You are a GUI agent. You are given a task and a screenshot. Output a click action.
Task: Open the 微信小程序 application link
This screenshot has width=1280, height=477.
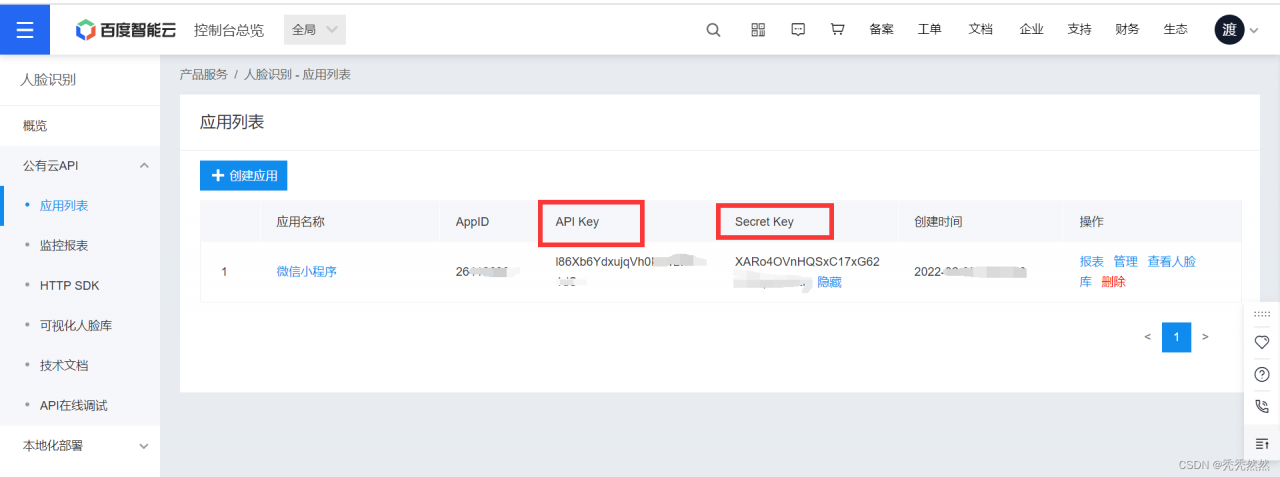(306, 271)
